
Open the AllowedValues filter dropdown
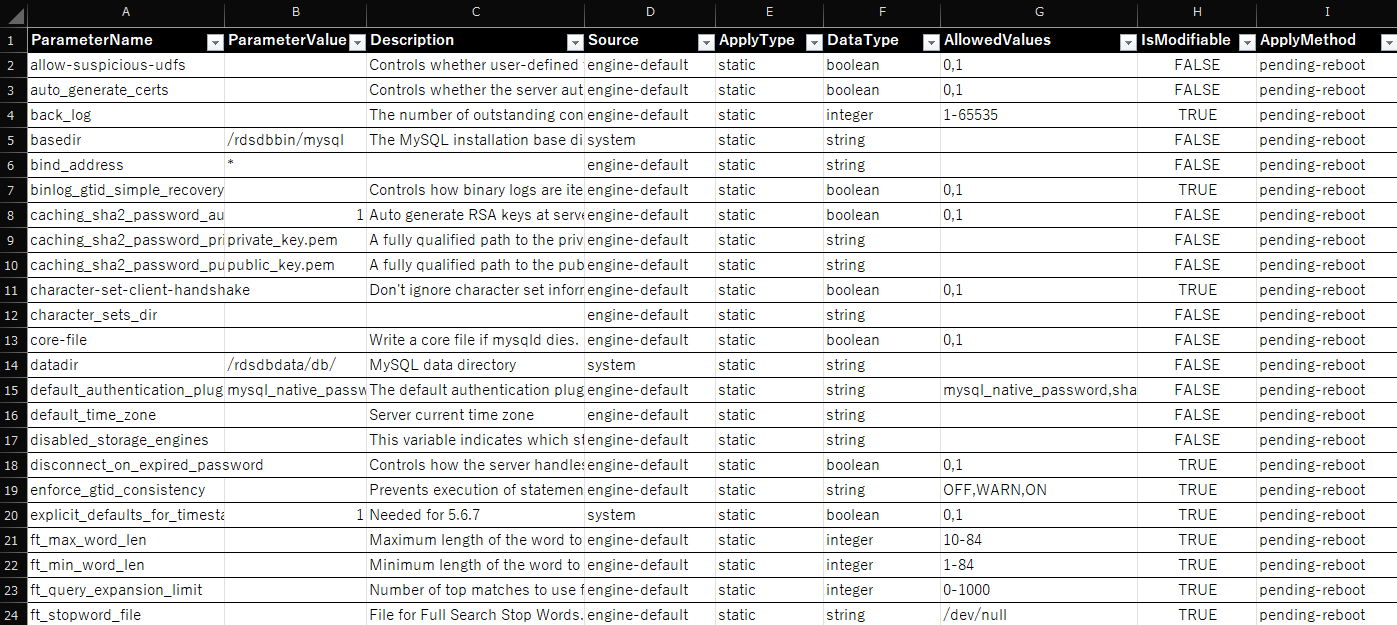(1128, 41)
